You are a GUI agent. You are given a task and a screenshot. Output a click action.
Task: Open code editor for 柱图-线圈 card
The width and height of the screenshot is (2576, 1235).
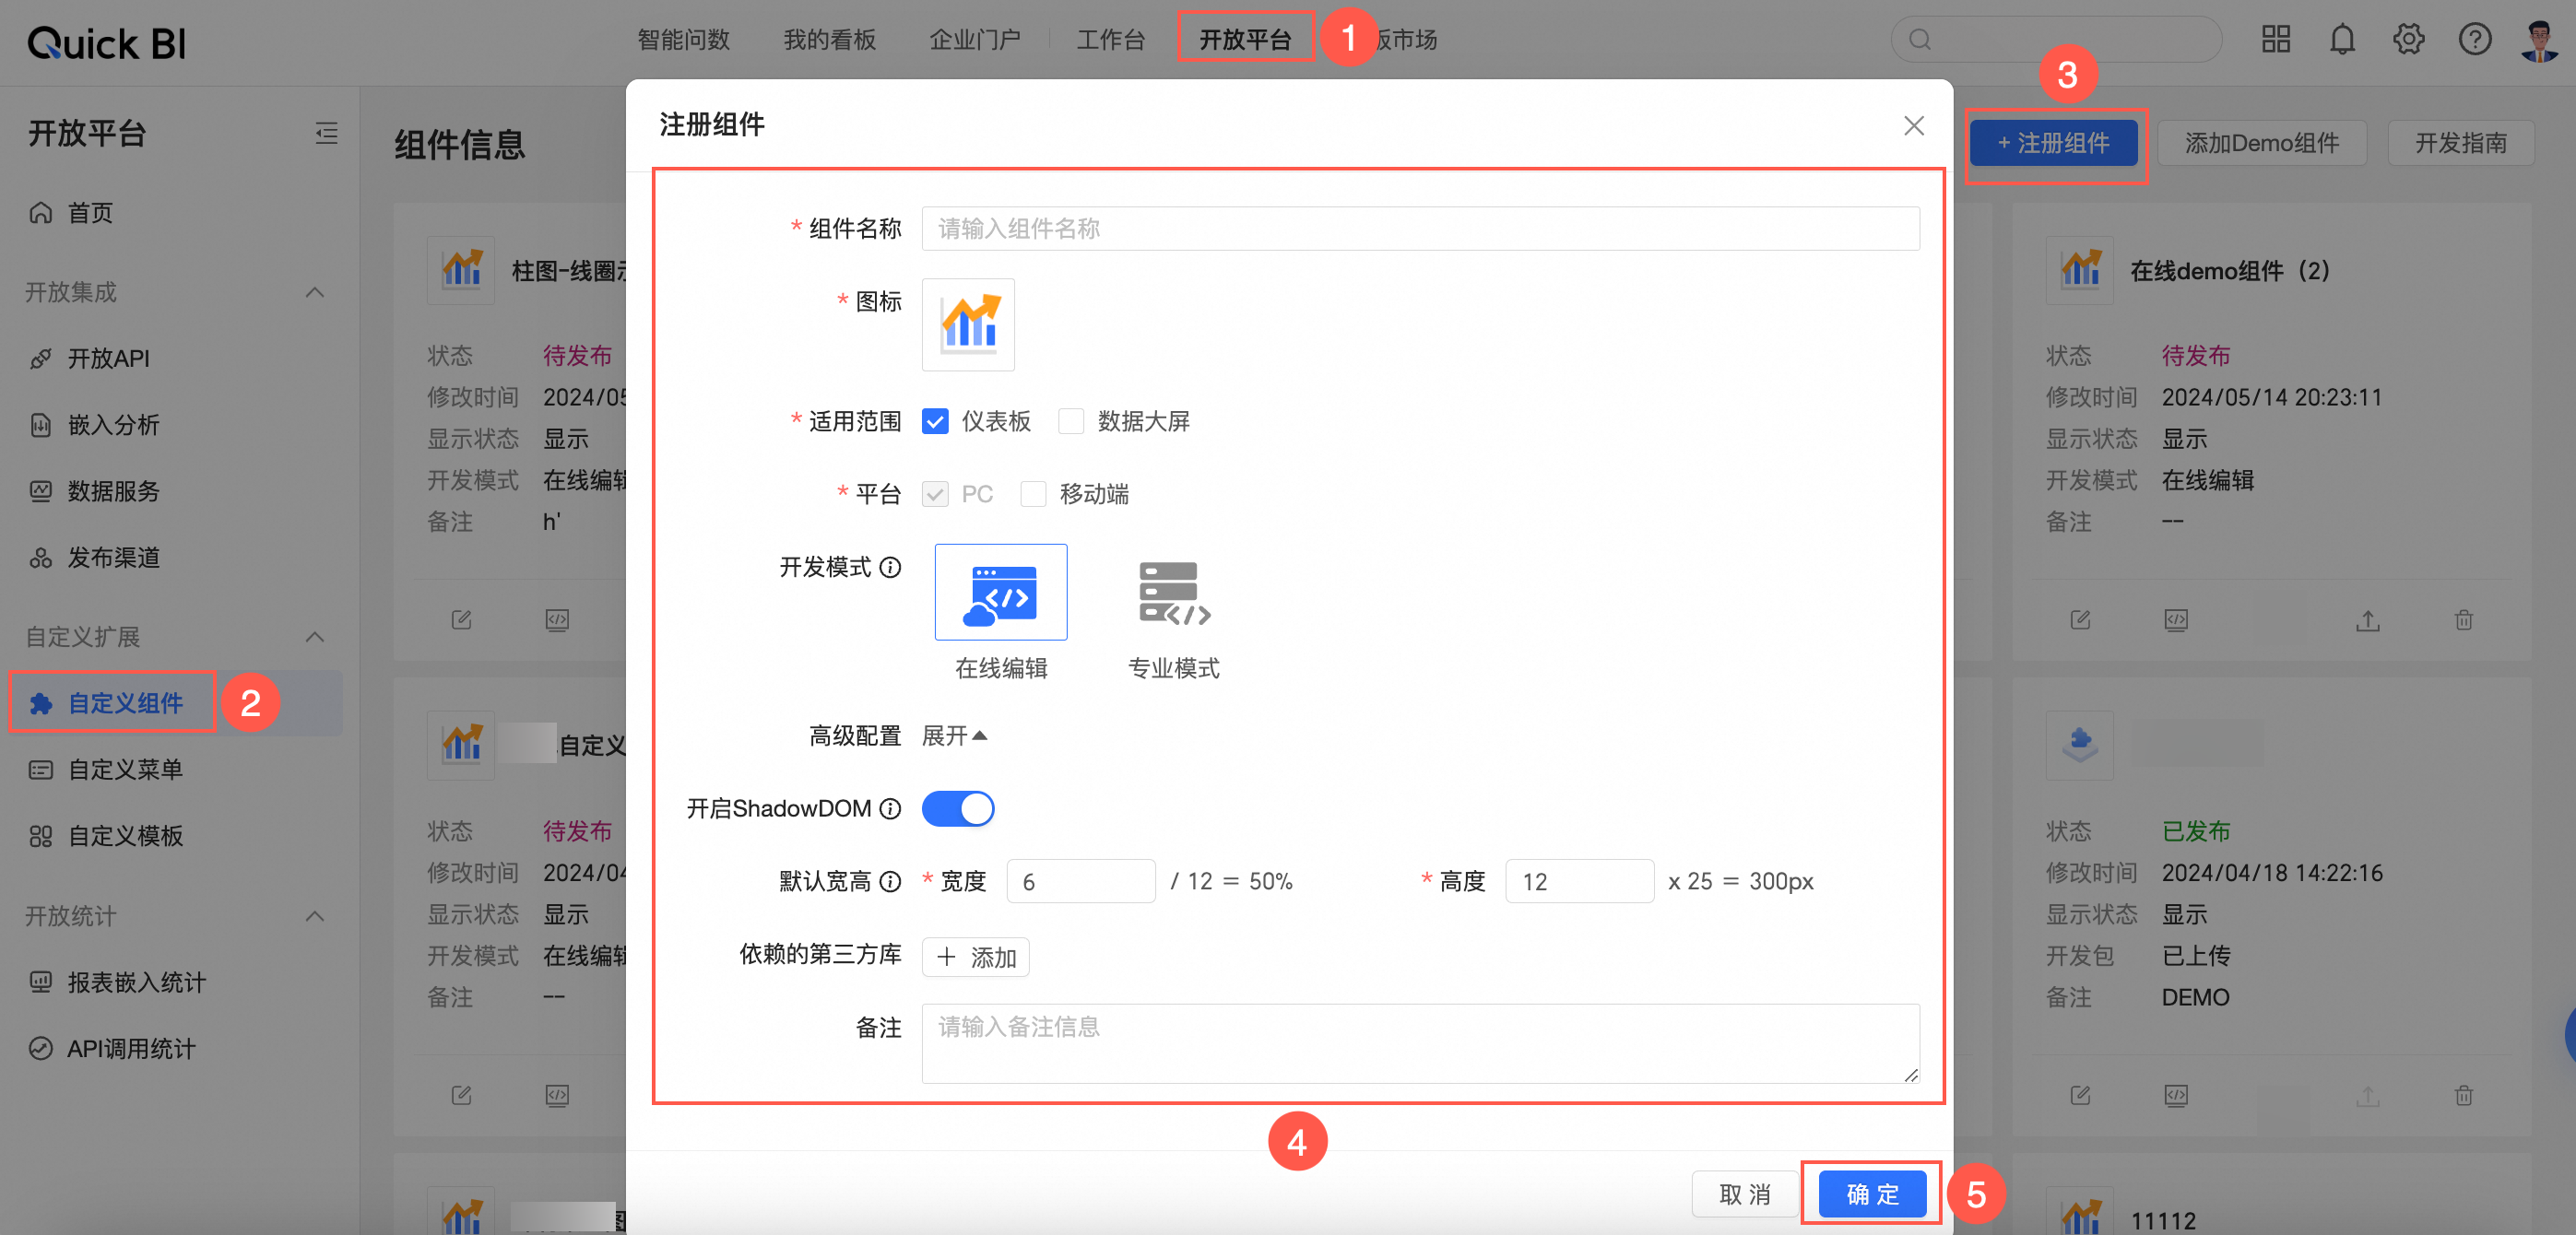pos(557,619)
